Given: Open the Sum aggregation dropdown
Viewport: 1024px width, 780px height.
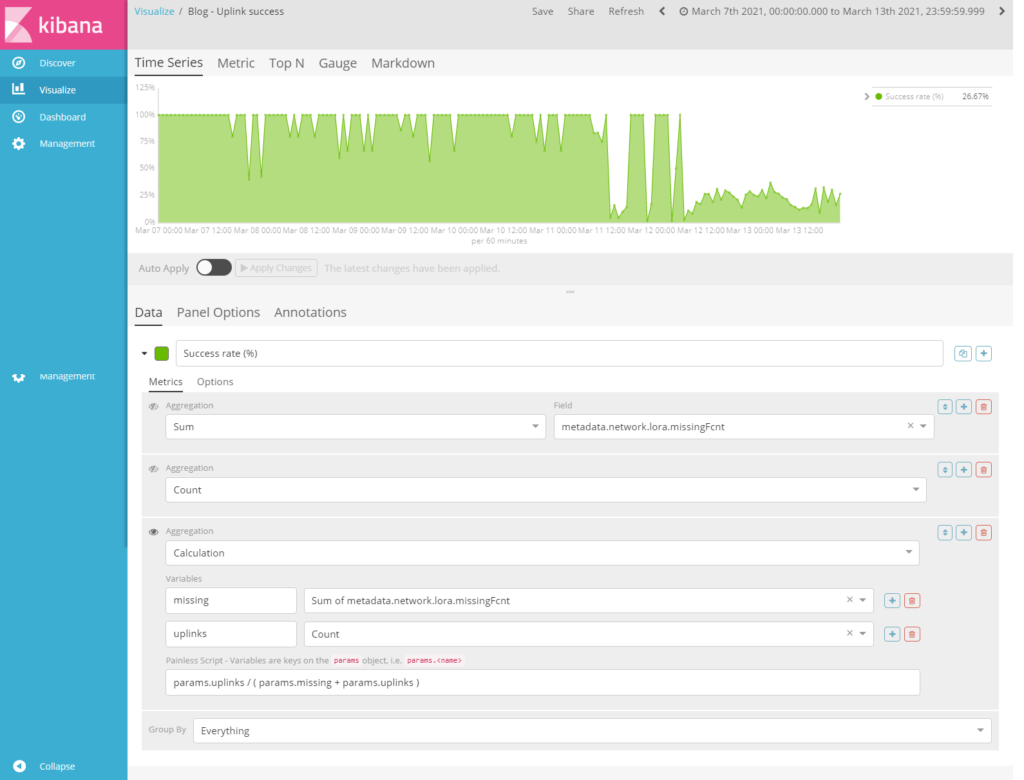Looking at the screenshot, I should click(355, 427).
